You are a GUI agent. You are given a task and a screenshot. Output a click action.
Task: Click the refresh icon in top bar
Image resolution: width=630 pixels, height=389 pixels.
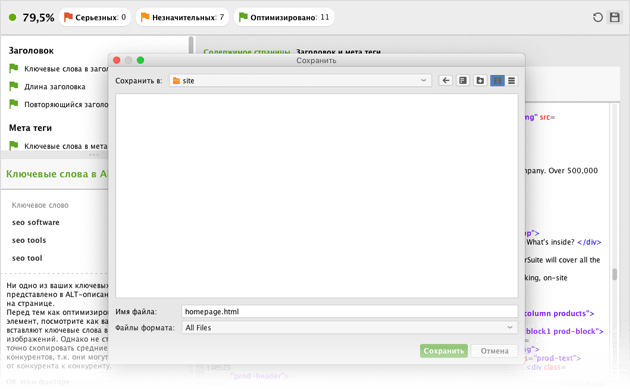coord(597,17)
